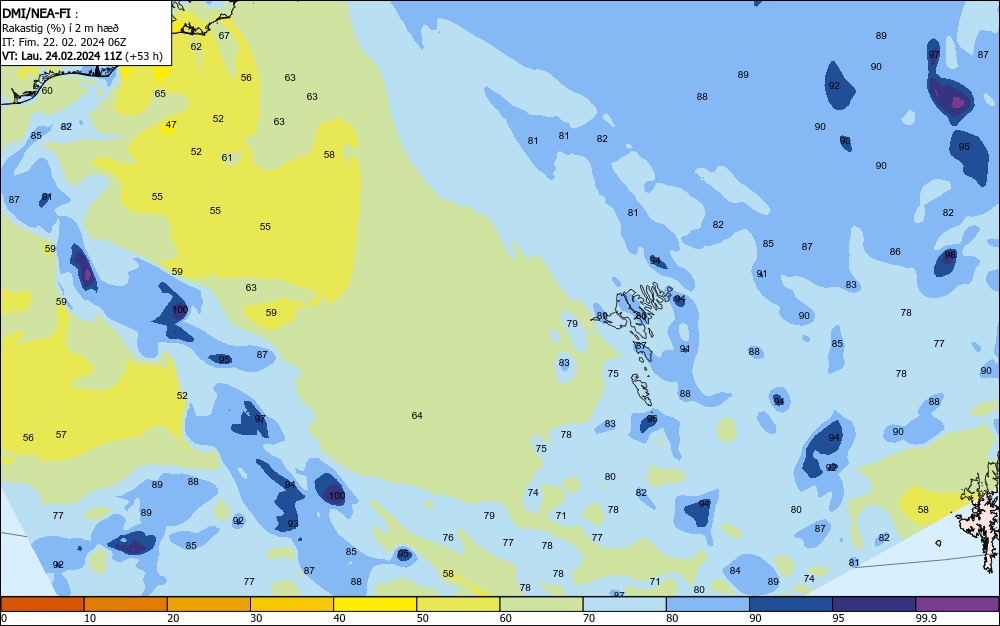
Task: Click the 10–20 orange legend segment
Action: pyautogui.click(x=126, y=604)
